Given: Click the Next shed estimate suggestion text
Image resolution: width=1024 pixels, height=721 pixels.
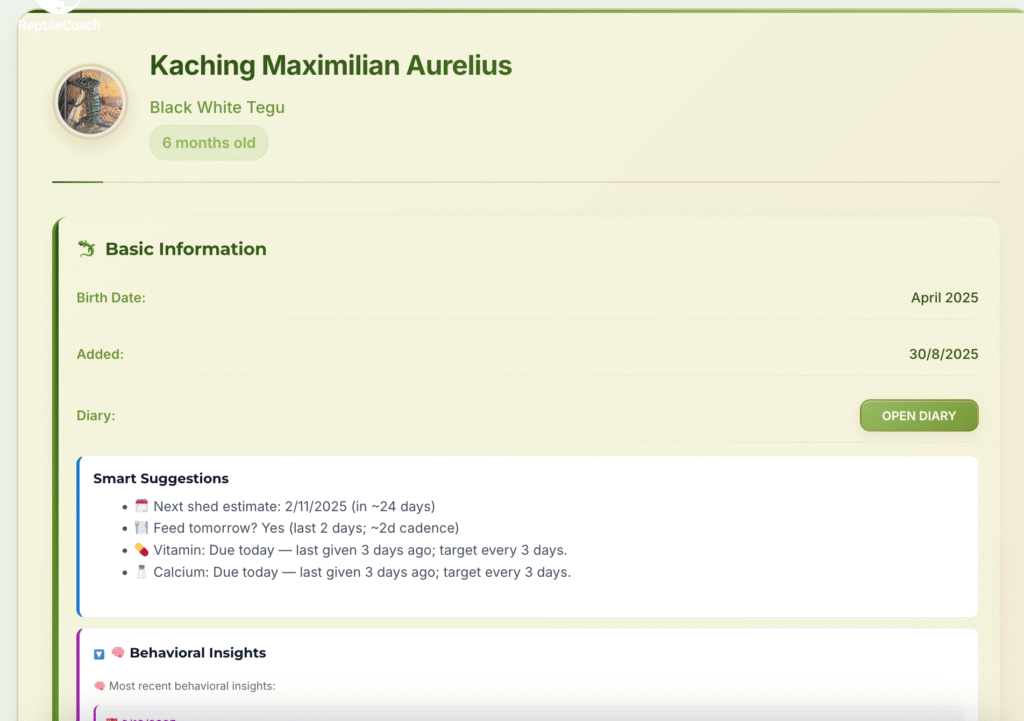Looking at the screenshot, I should coord(294,506).
